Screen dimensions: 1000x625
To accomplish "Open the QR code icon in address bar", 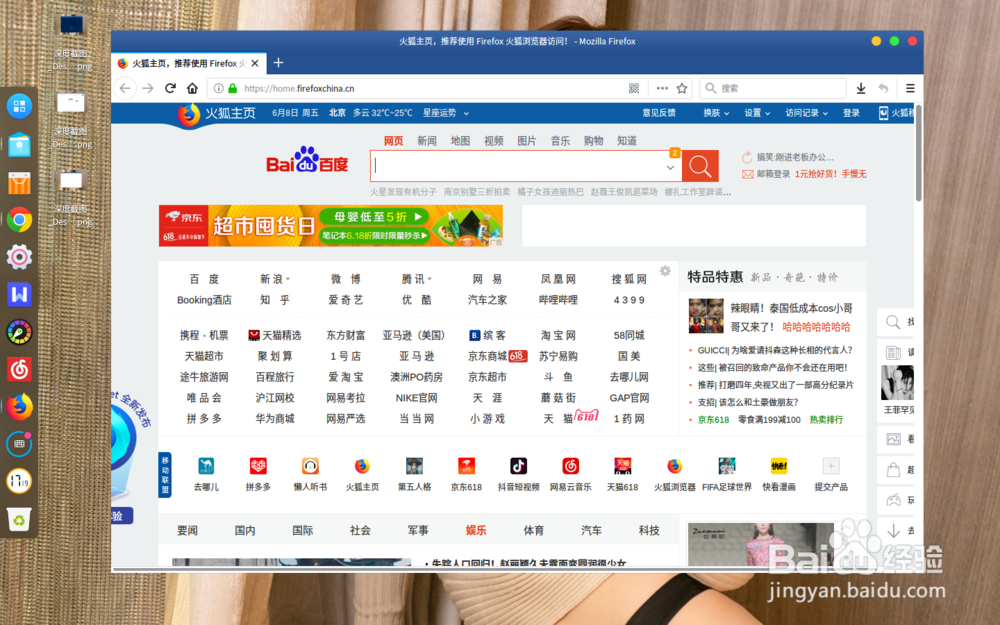I will (x=634, y=88).
